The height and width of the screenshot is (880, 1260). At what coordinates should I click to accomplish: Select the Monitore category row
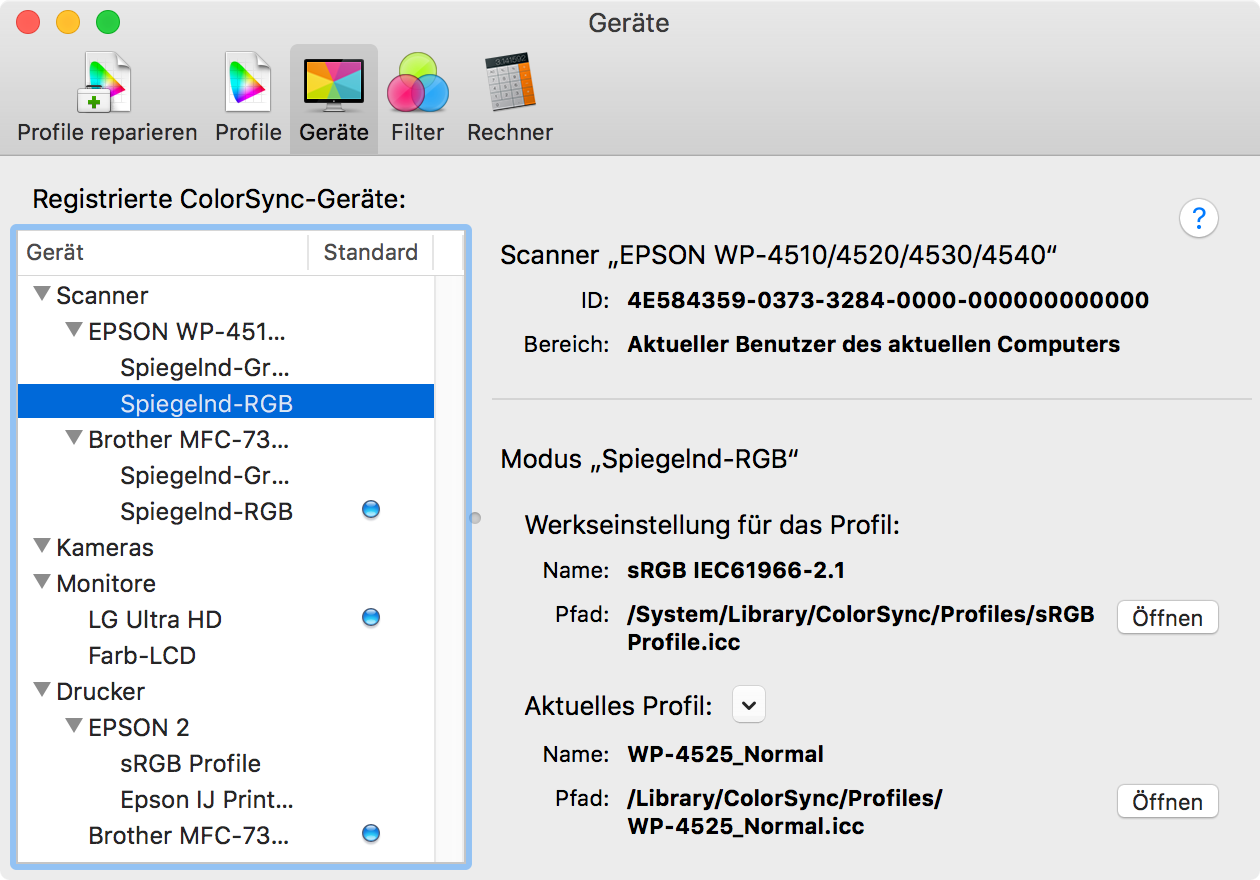[226, 583]
